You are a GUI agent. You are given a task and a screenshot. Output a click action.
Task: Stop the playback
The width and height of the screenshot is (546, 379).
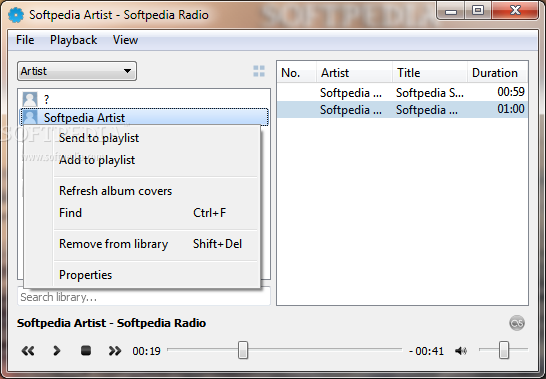pyautogui.click(x=86, y=350)
